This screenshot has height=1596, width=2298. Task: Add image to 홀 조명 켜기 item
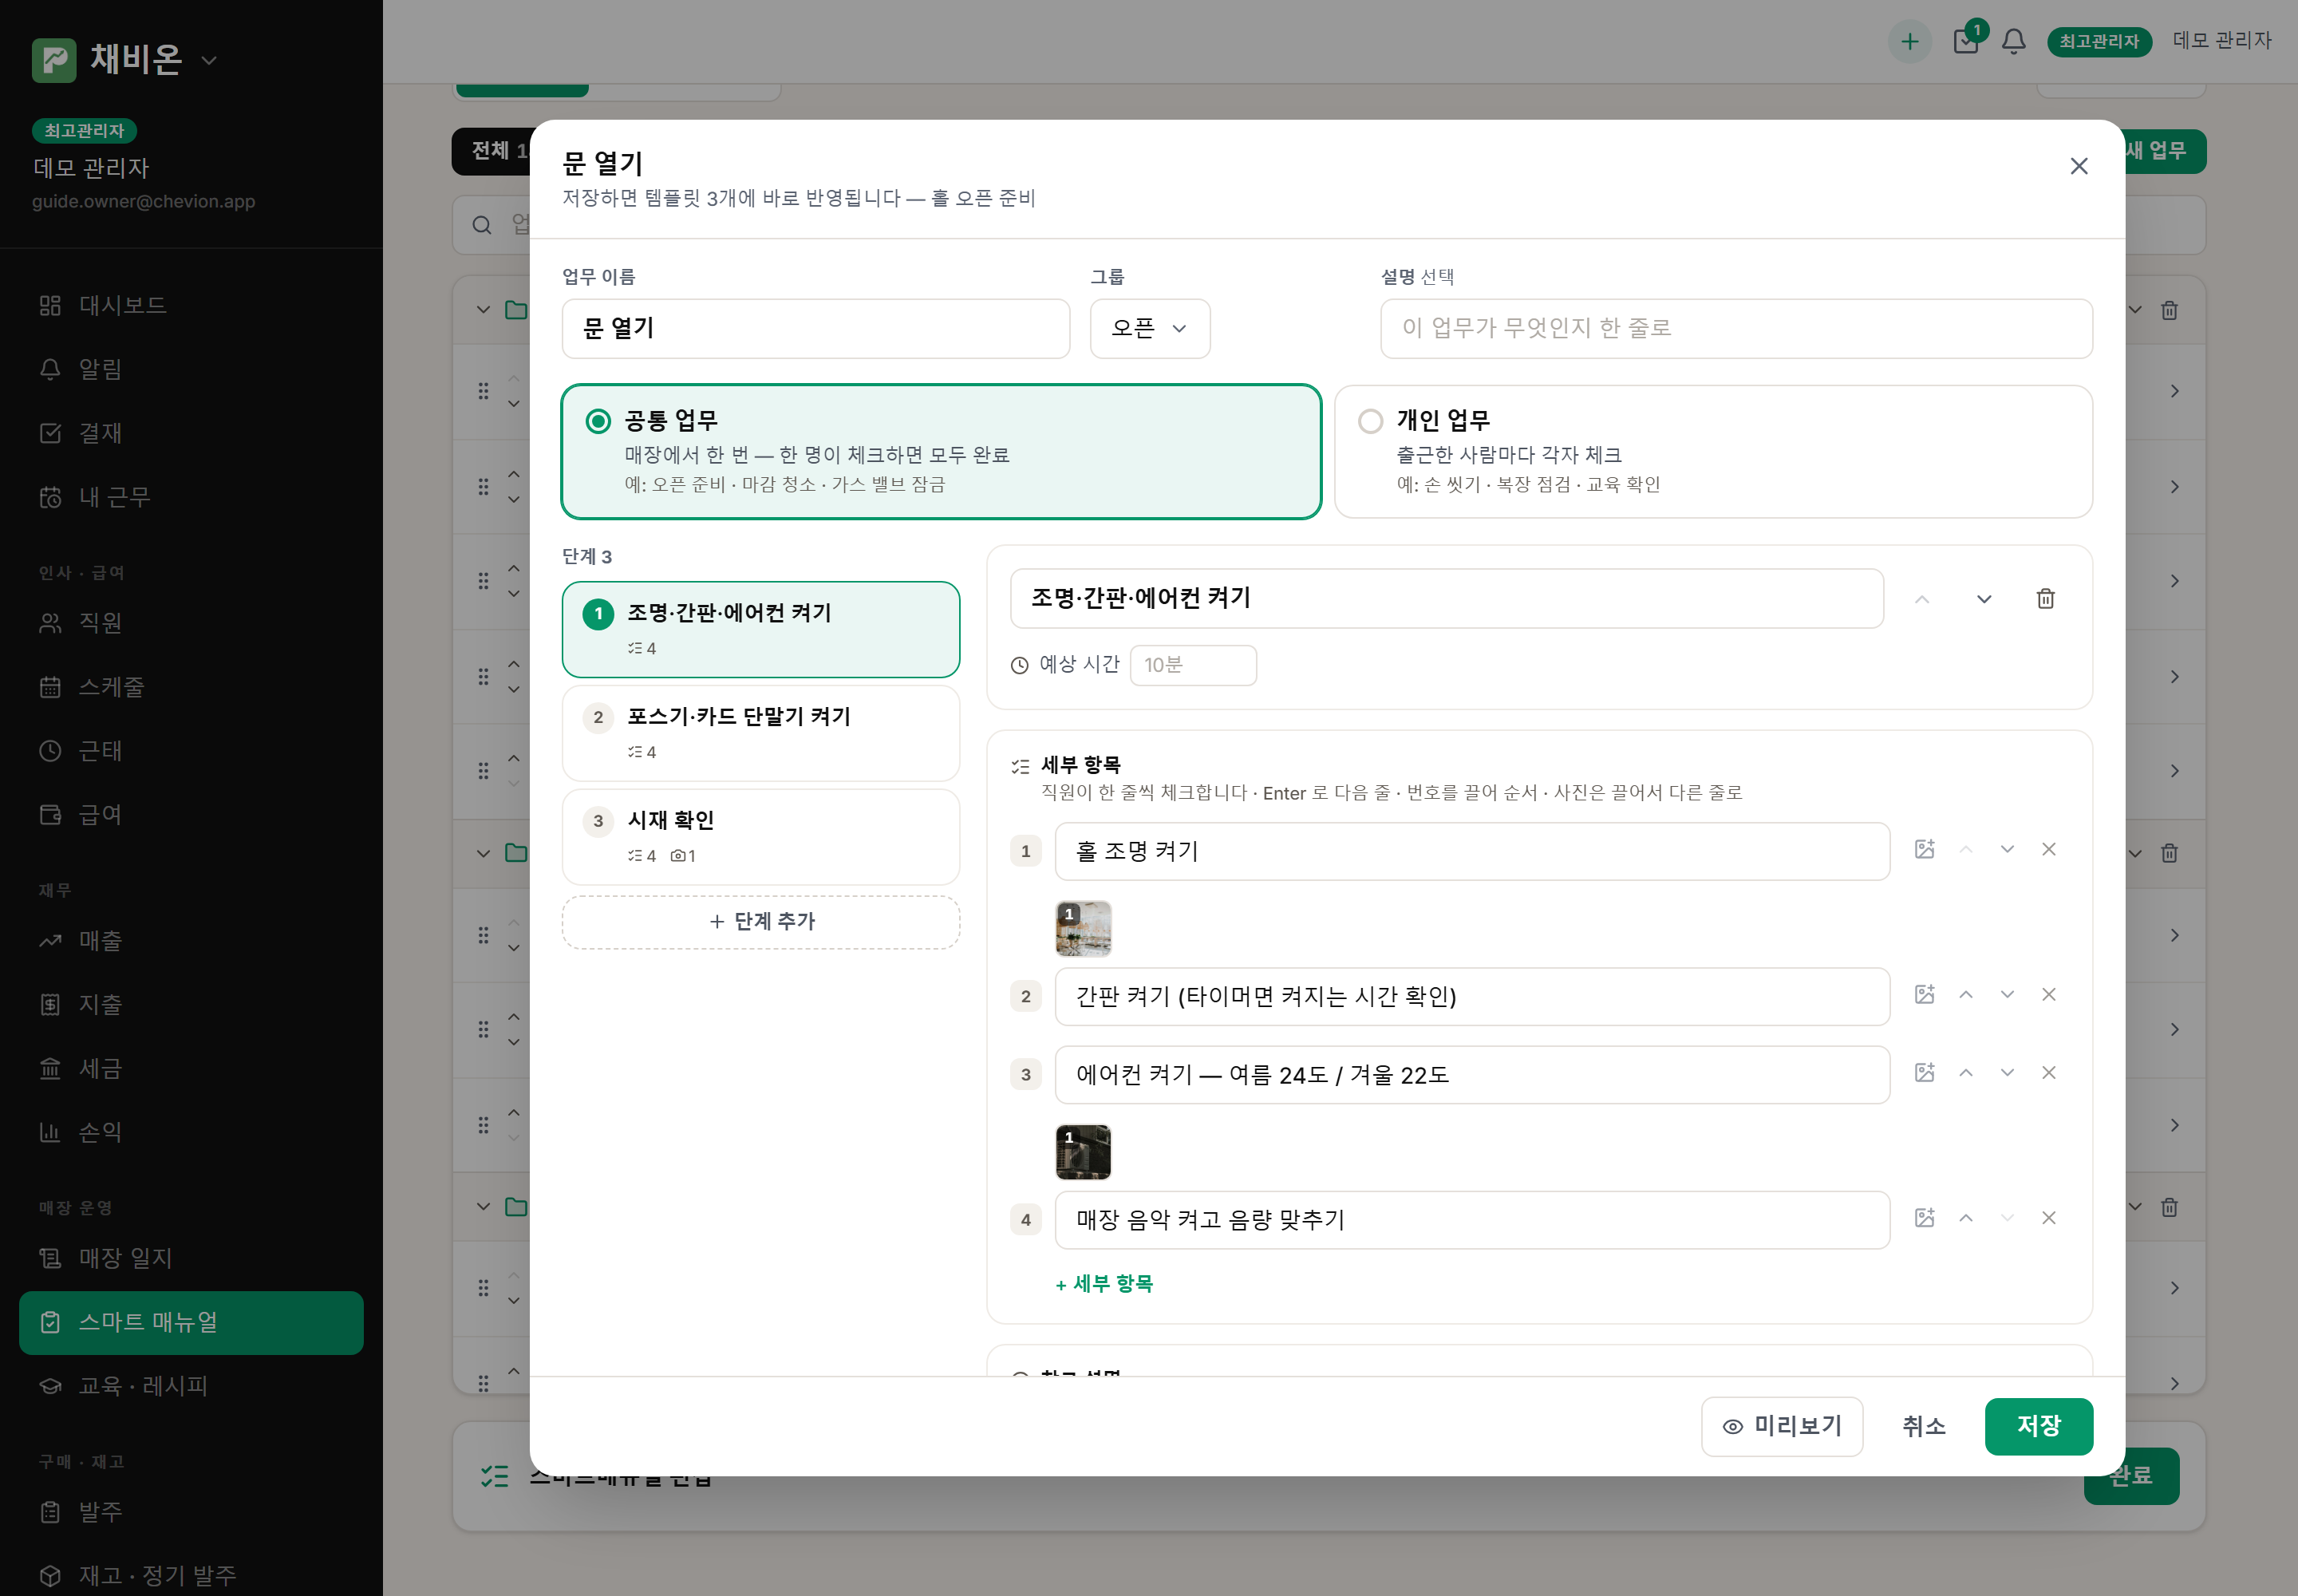(x=1924, y=849)
